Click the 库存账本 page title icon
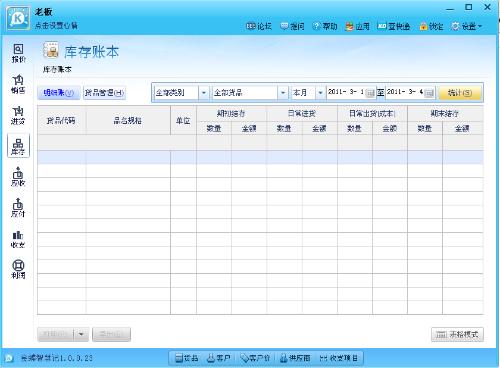 [51, 50]
